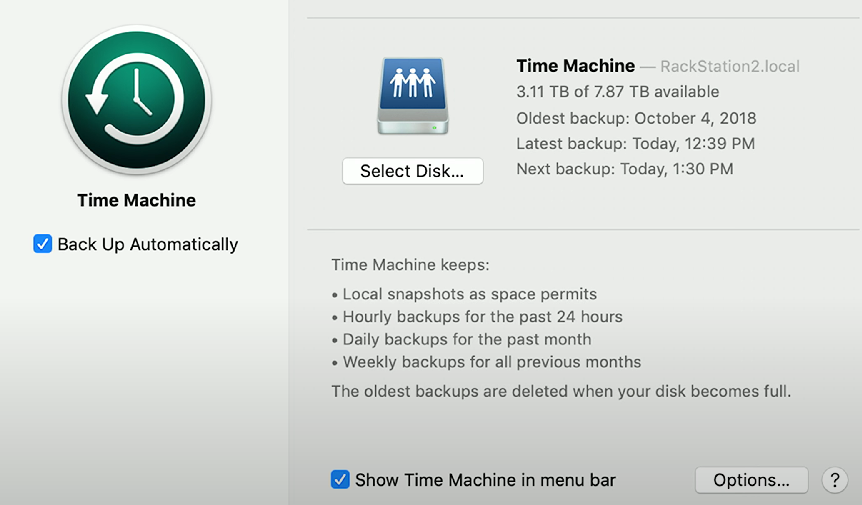
Task: Click the Latest backup Today 12:39 PM line
Action: point(636,143)
